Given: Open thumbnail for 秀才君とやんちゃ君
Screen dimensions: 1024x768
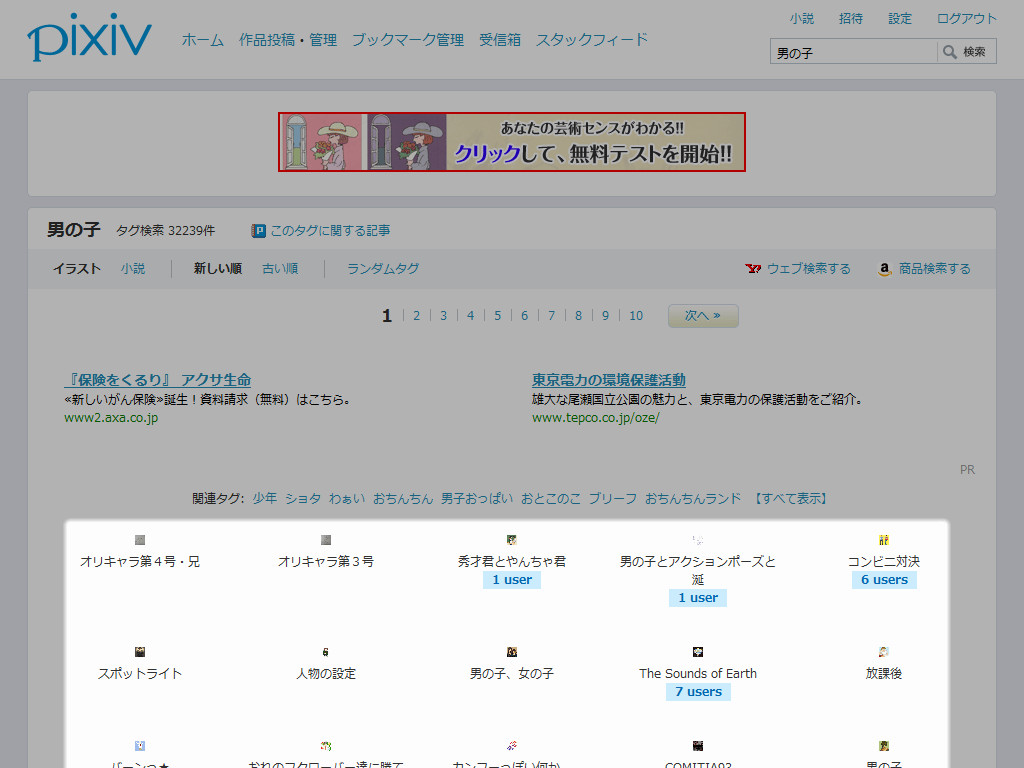Looking at the screenshot, I should [512, 540].
